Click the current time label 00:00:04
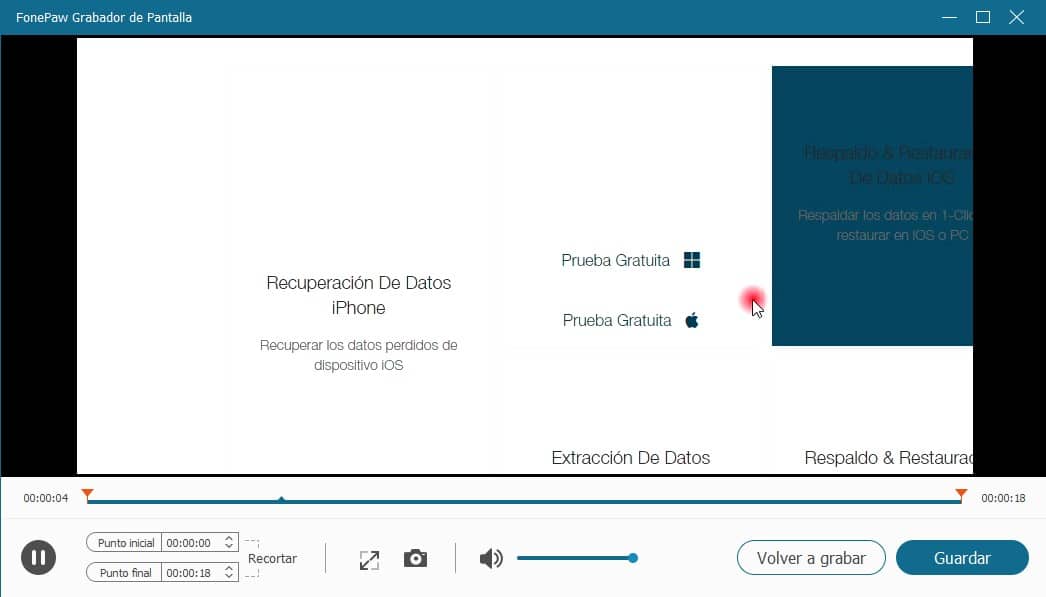This screenshot has width=1046, height=597. [45, 498]
